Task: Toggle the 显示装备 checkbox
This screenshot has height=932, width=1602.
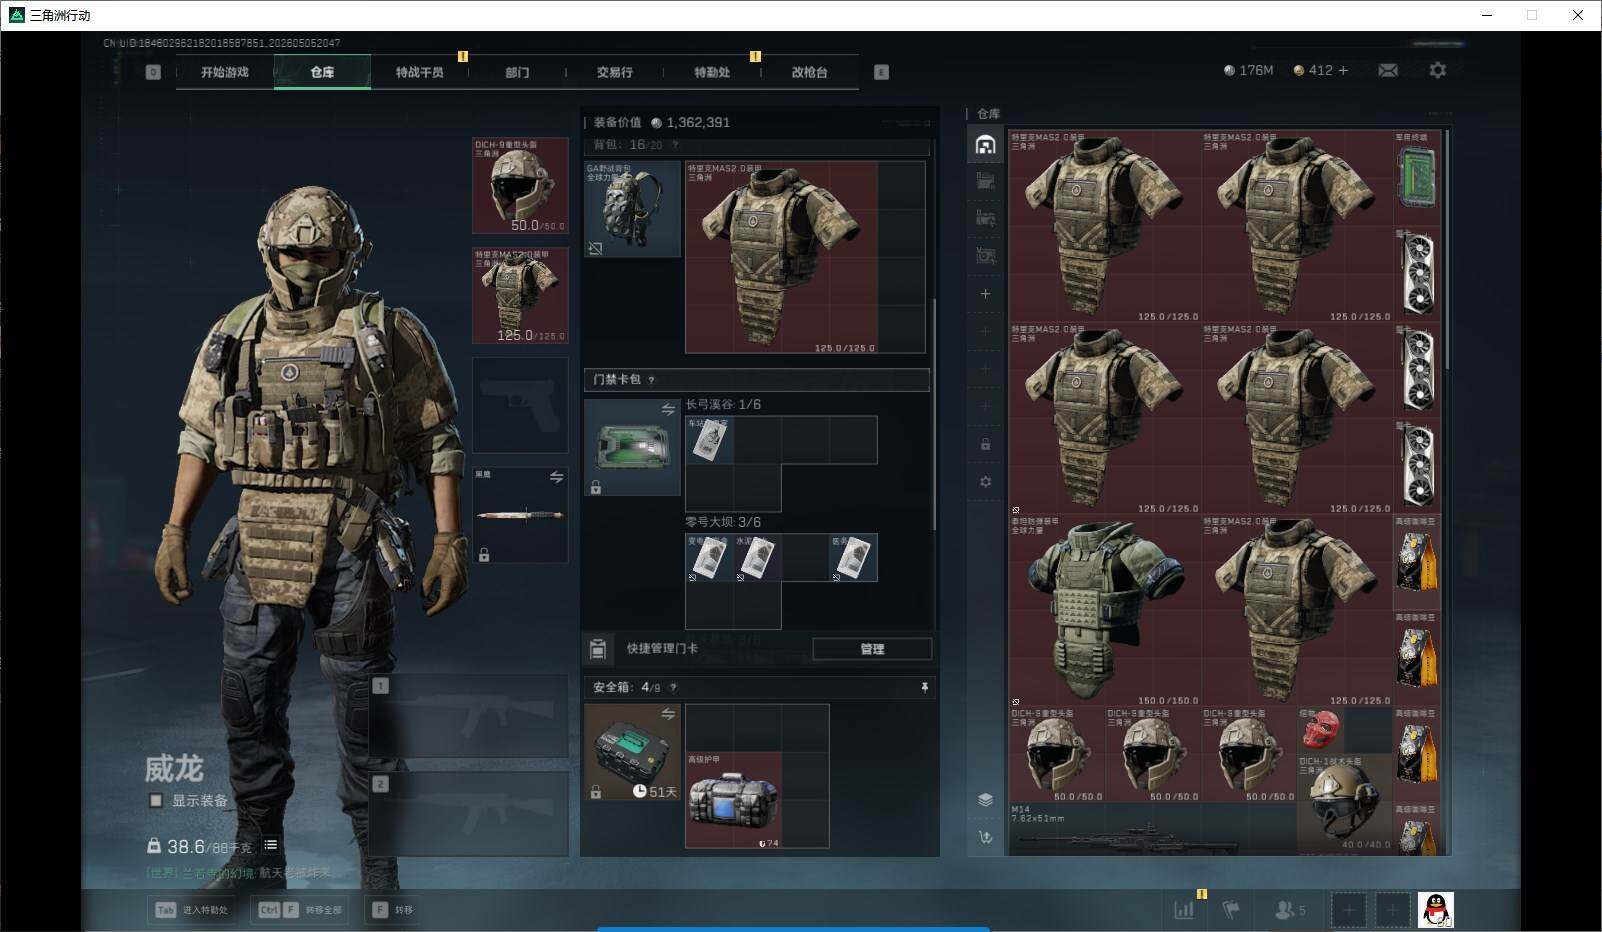Action: tap(155, 800)
